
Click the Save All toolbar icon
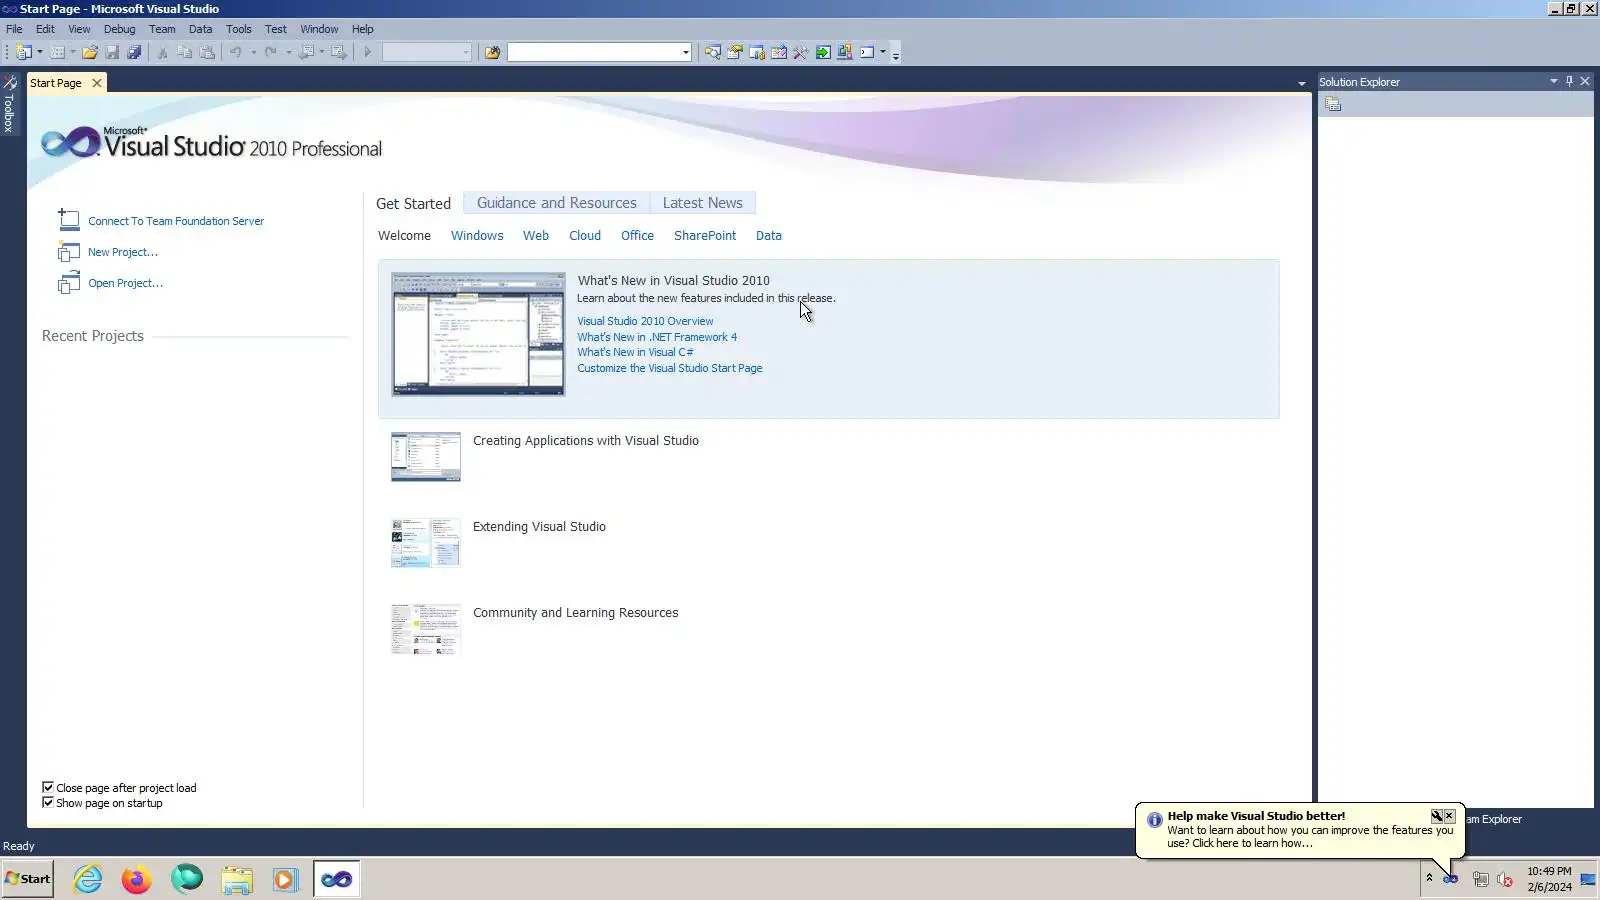pos(134,52)
